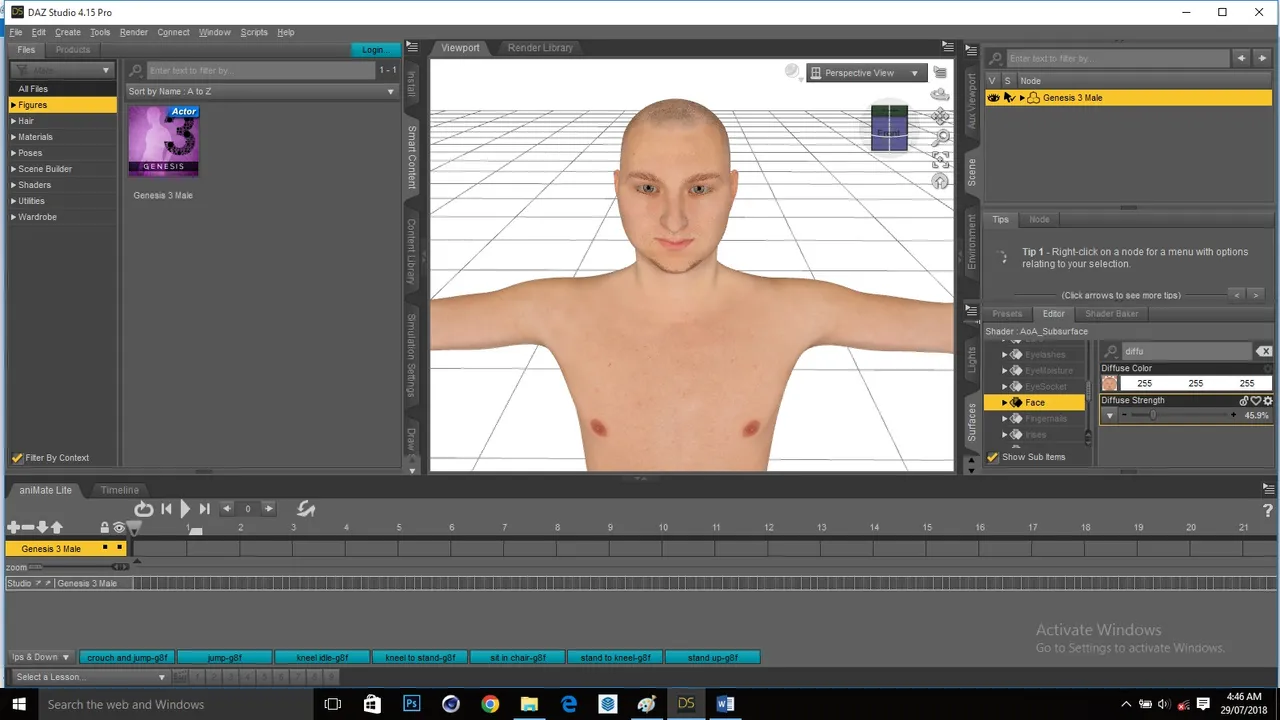Screen dimensions: 1280x720
Task: Open the Sort by Name dropdown
Action: coord(262,91)
